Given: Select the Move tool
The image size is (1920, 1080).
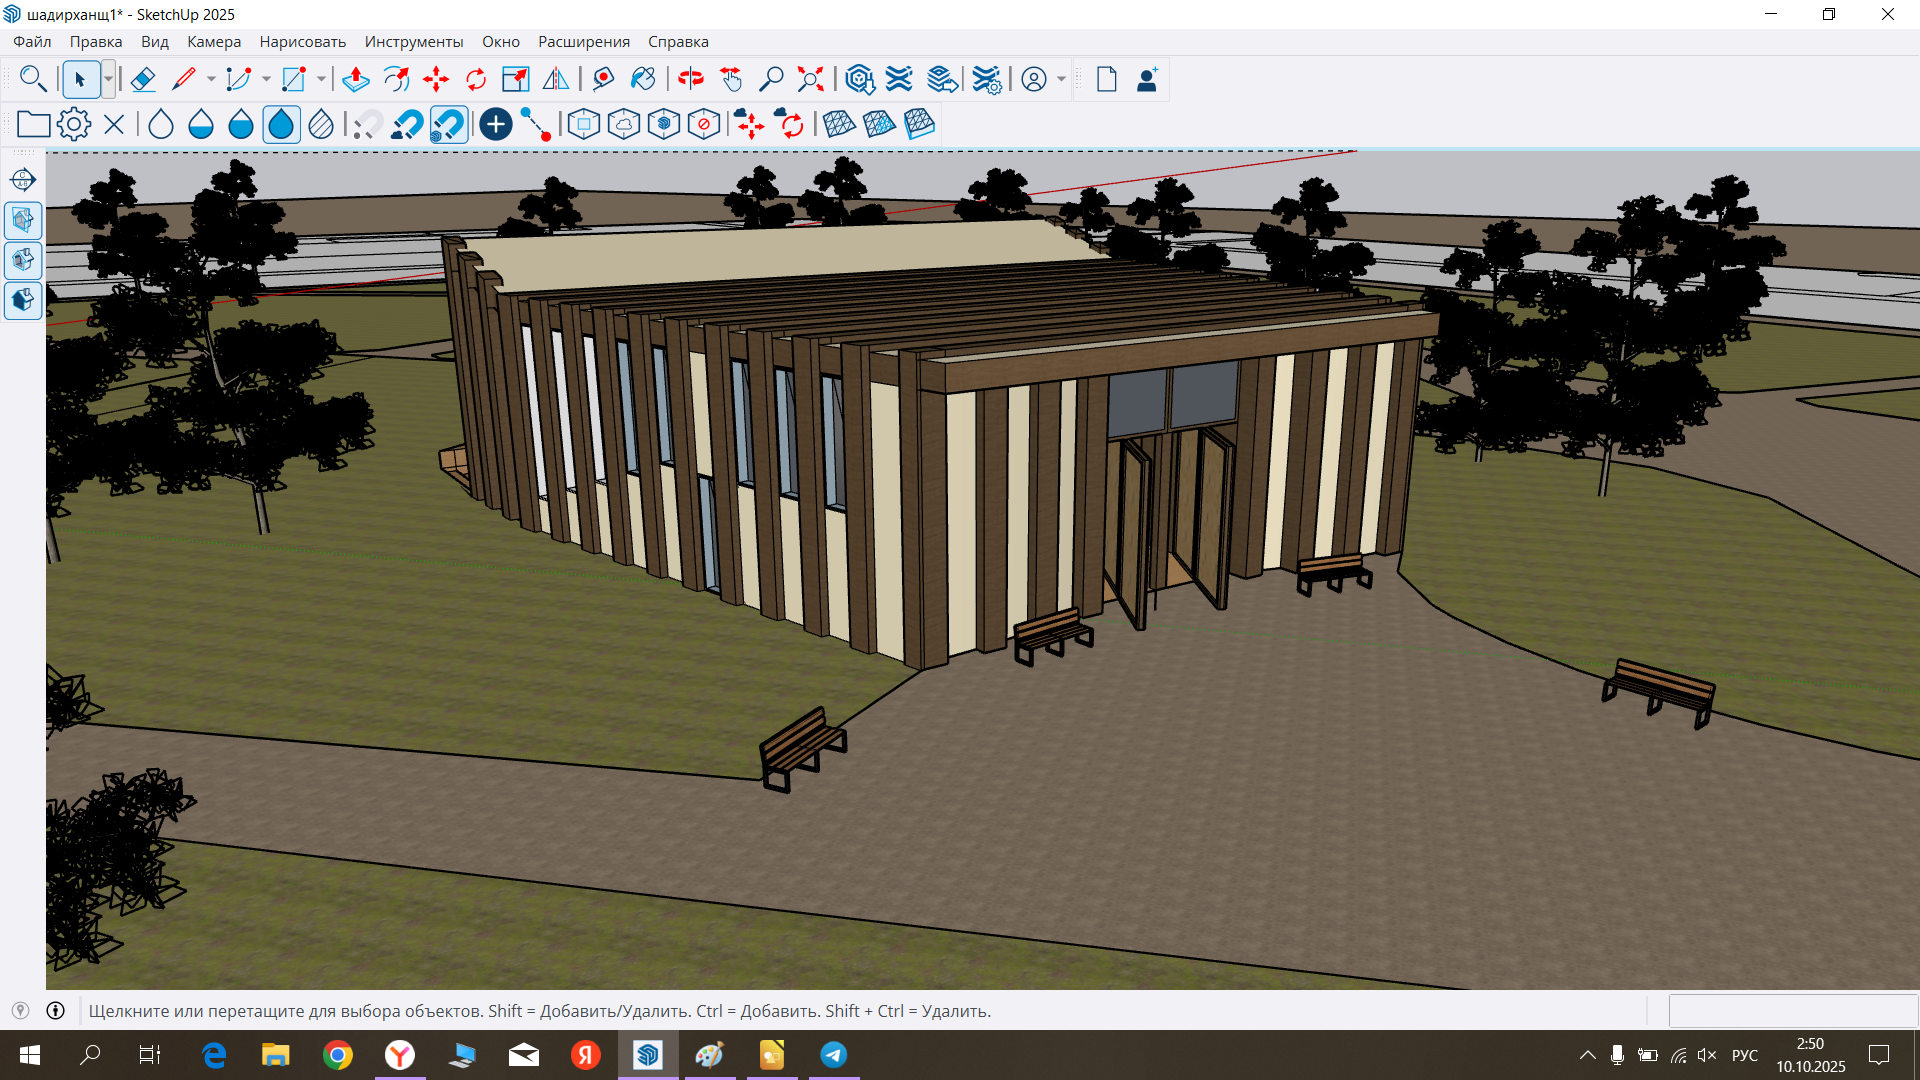Looking at the screenshot, I should click(436, 79).
